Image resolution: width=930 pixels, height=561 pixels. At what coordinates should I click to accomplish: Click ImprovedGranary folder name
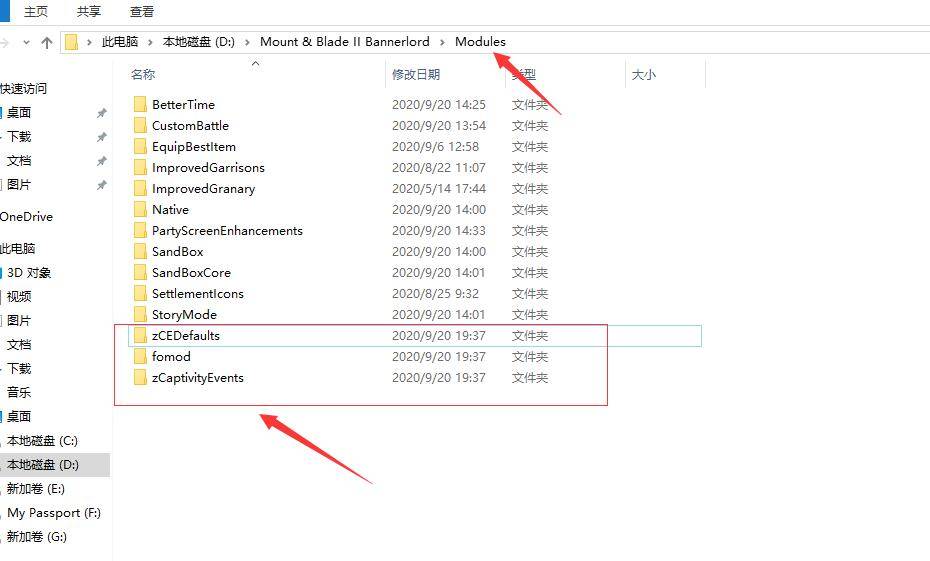[x=203, y=189]
